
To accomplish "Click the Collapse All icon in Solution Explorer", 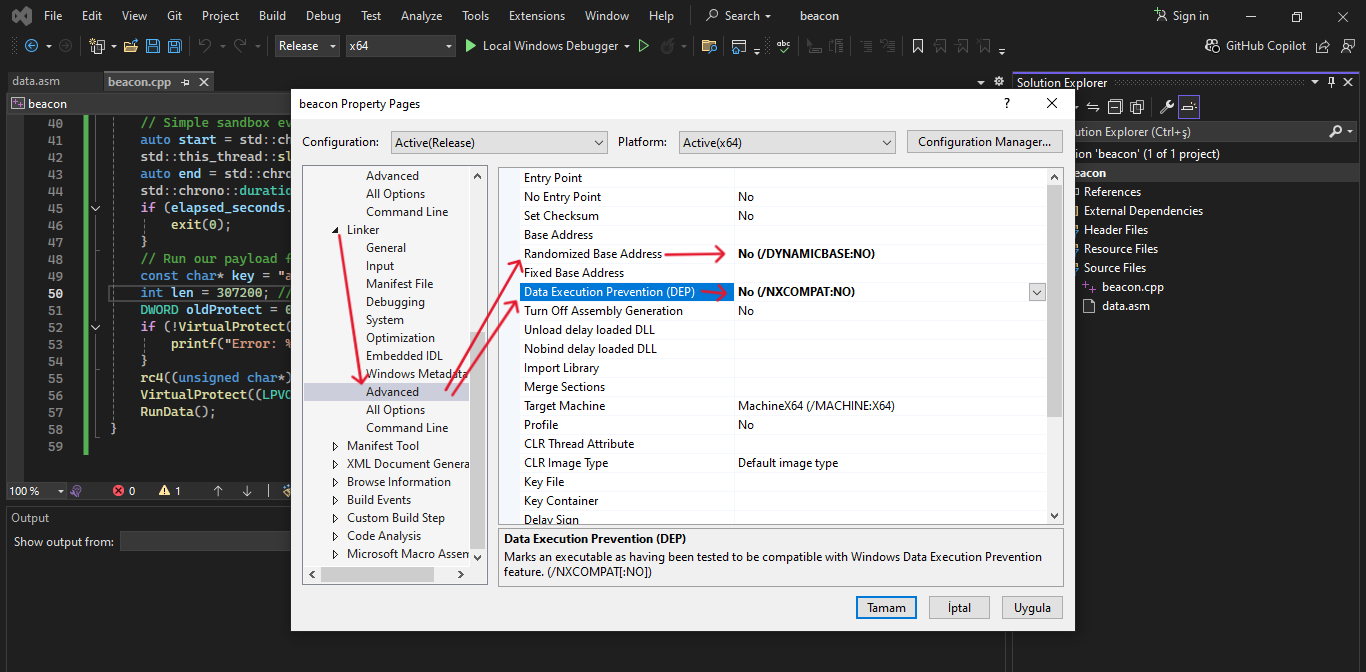I will click(x=1115, y=107).
